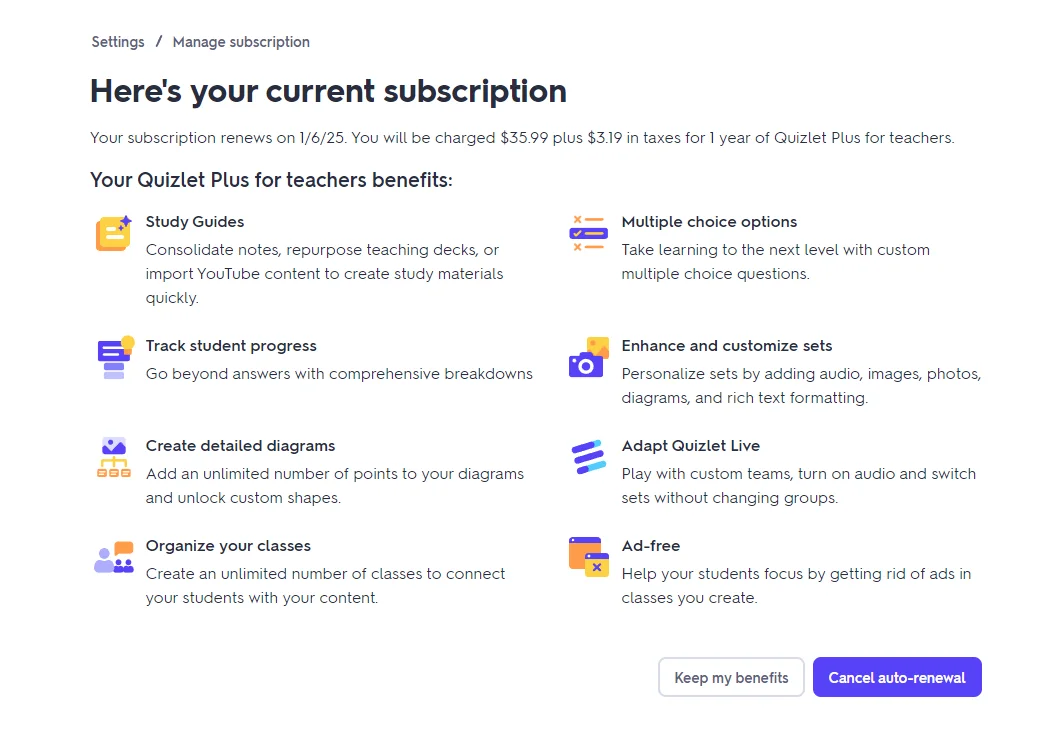Viewport: 1041px width, 747px height.
Task: Click the Adapt Quizlet Live heading
Action: point(690,446)
